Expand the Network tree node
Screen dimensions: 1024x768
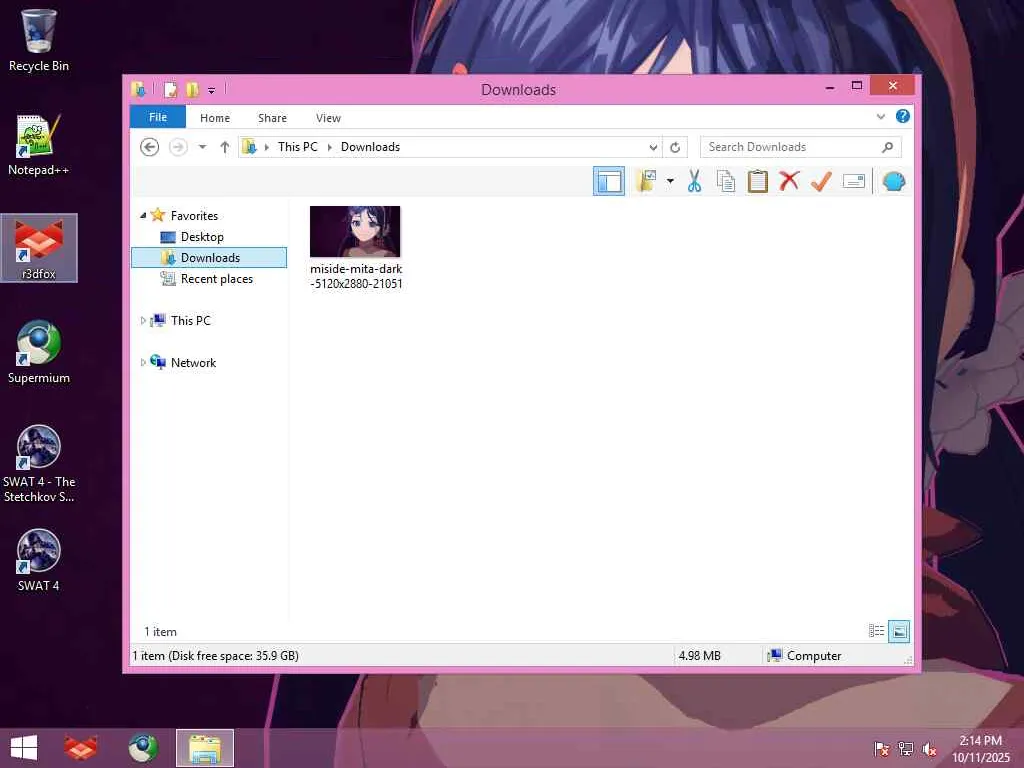143,362
